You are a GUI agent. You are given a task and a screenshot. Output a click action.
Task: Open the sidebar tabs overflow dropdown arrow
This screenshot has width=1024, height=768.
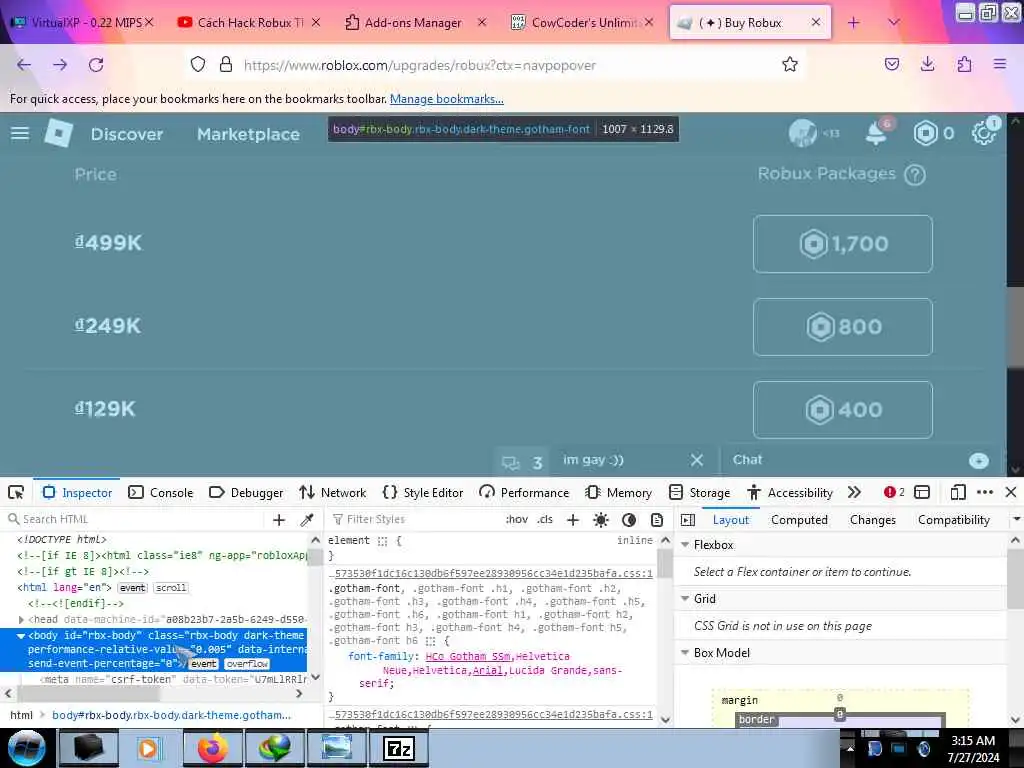click(1016, 519)
